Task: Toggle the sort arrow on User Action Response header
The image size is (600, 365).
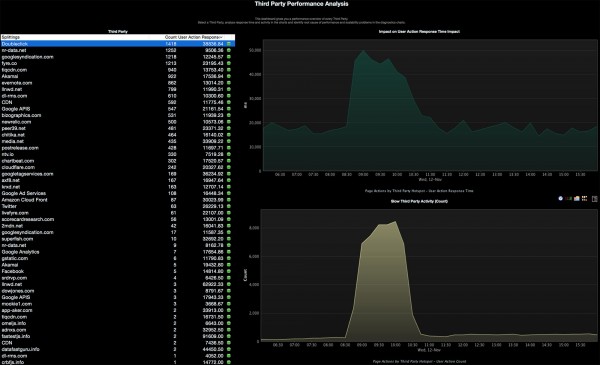Action: 221,37
